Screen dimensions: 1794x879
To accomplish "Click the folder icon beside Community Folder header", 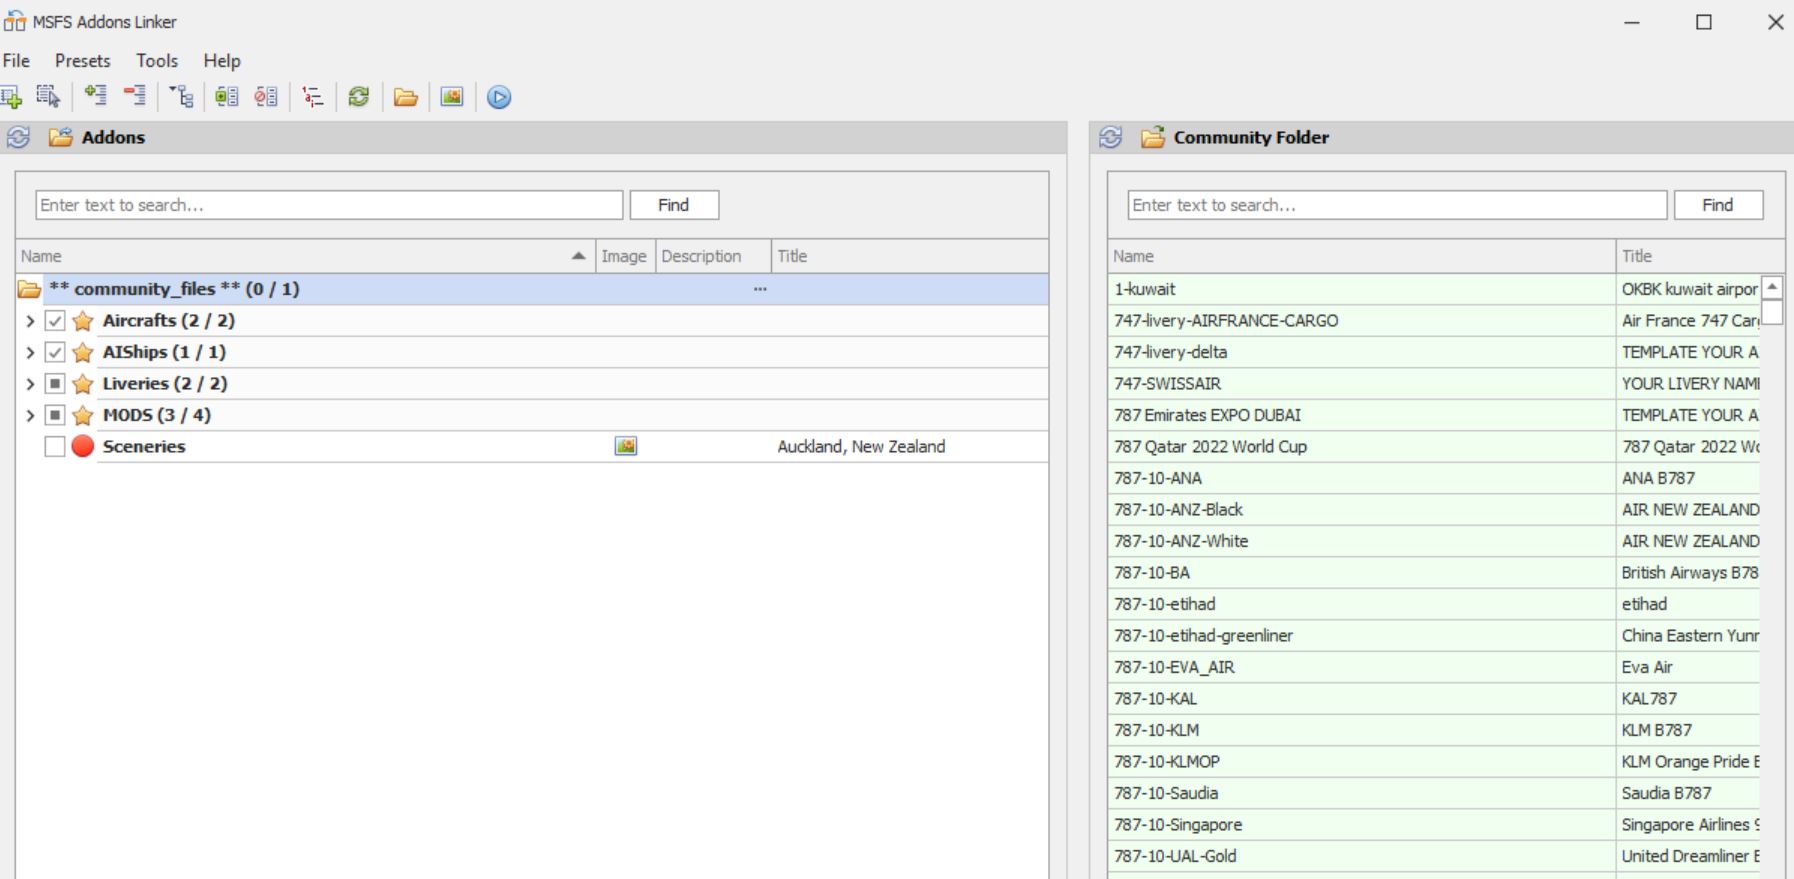I will (1152, 137).
